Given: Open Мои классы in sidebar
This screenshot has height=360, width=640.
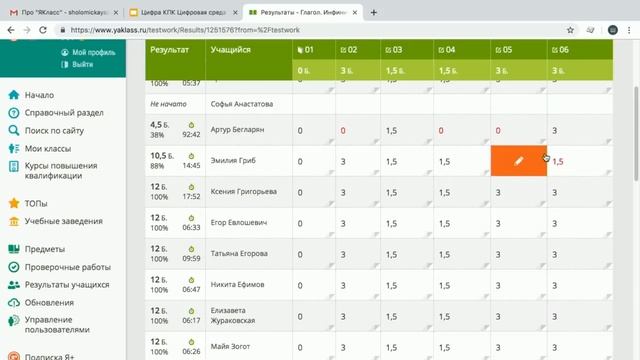Looking at the screenshot, I should pos(40,149).
